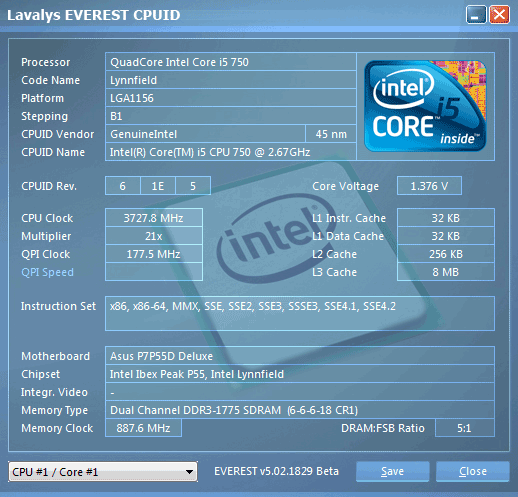Open the CPU #1 / Core #1 dropdown
518x497 pixels.
click(x=103, y=472)
